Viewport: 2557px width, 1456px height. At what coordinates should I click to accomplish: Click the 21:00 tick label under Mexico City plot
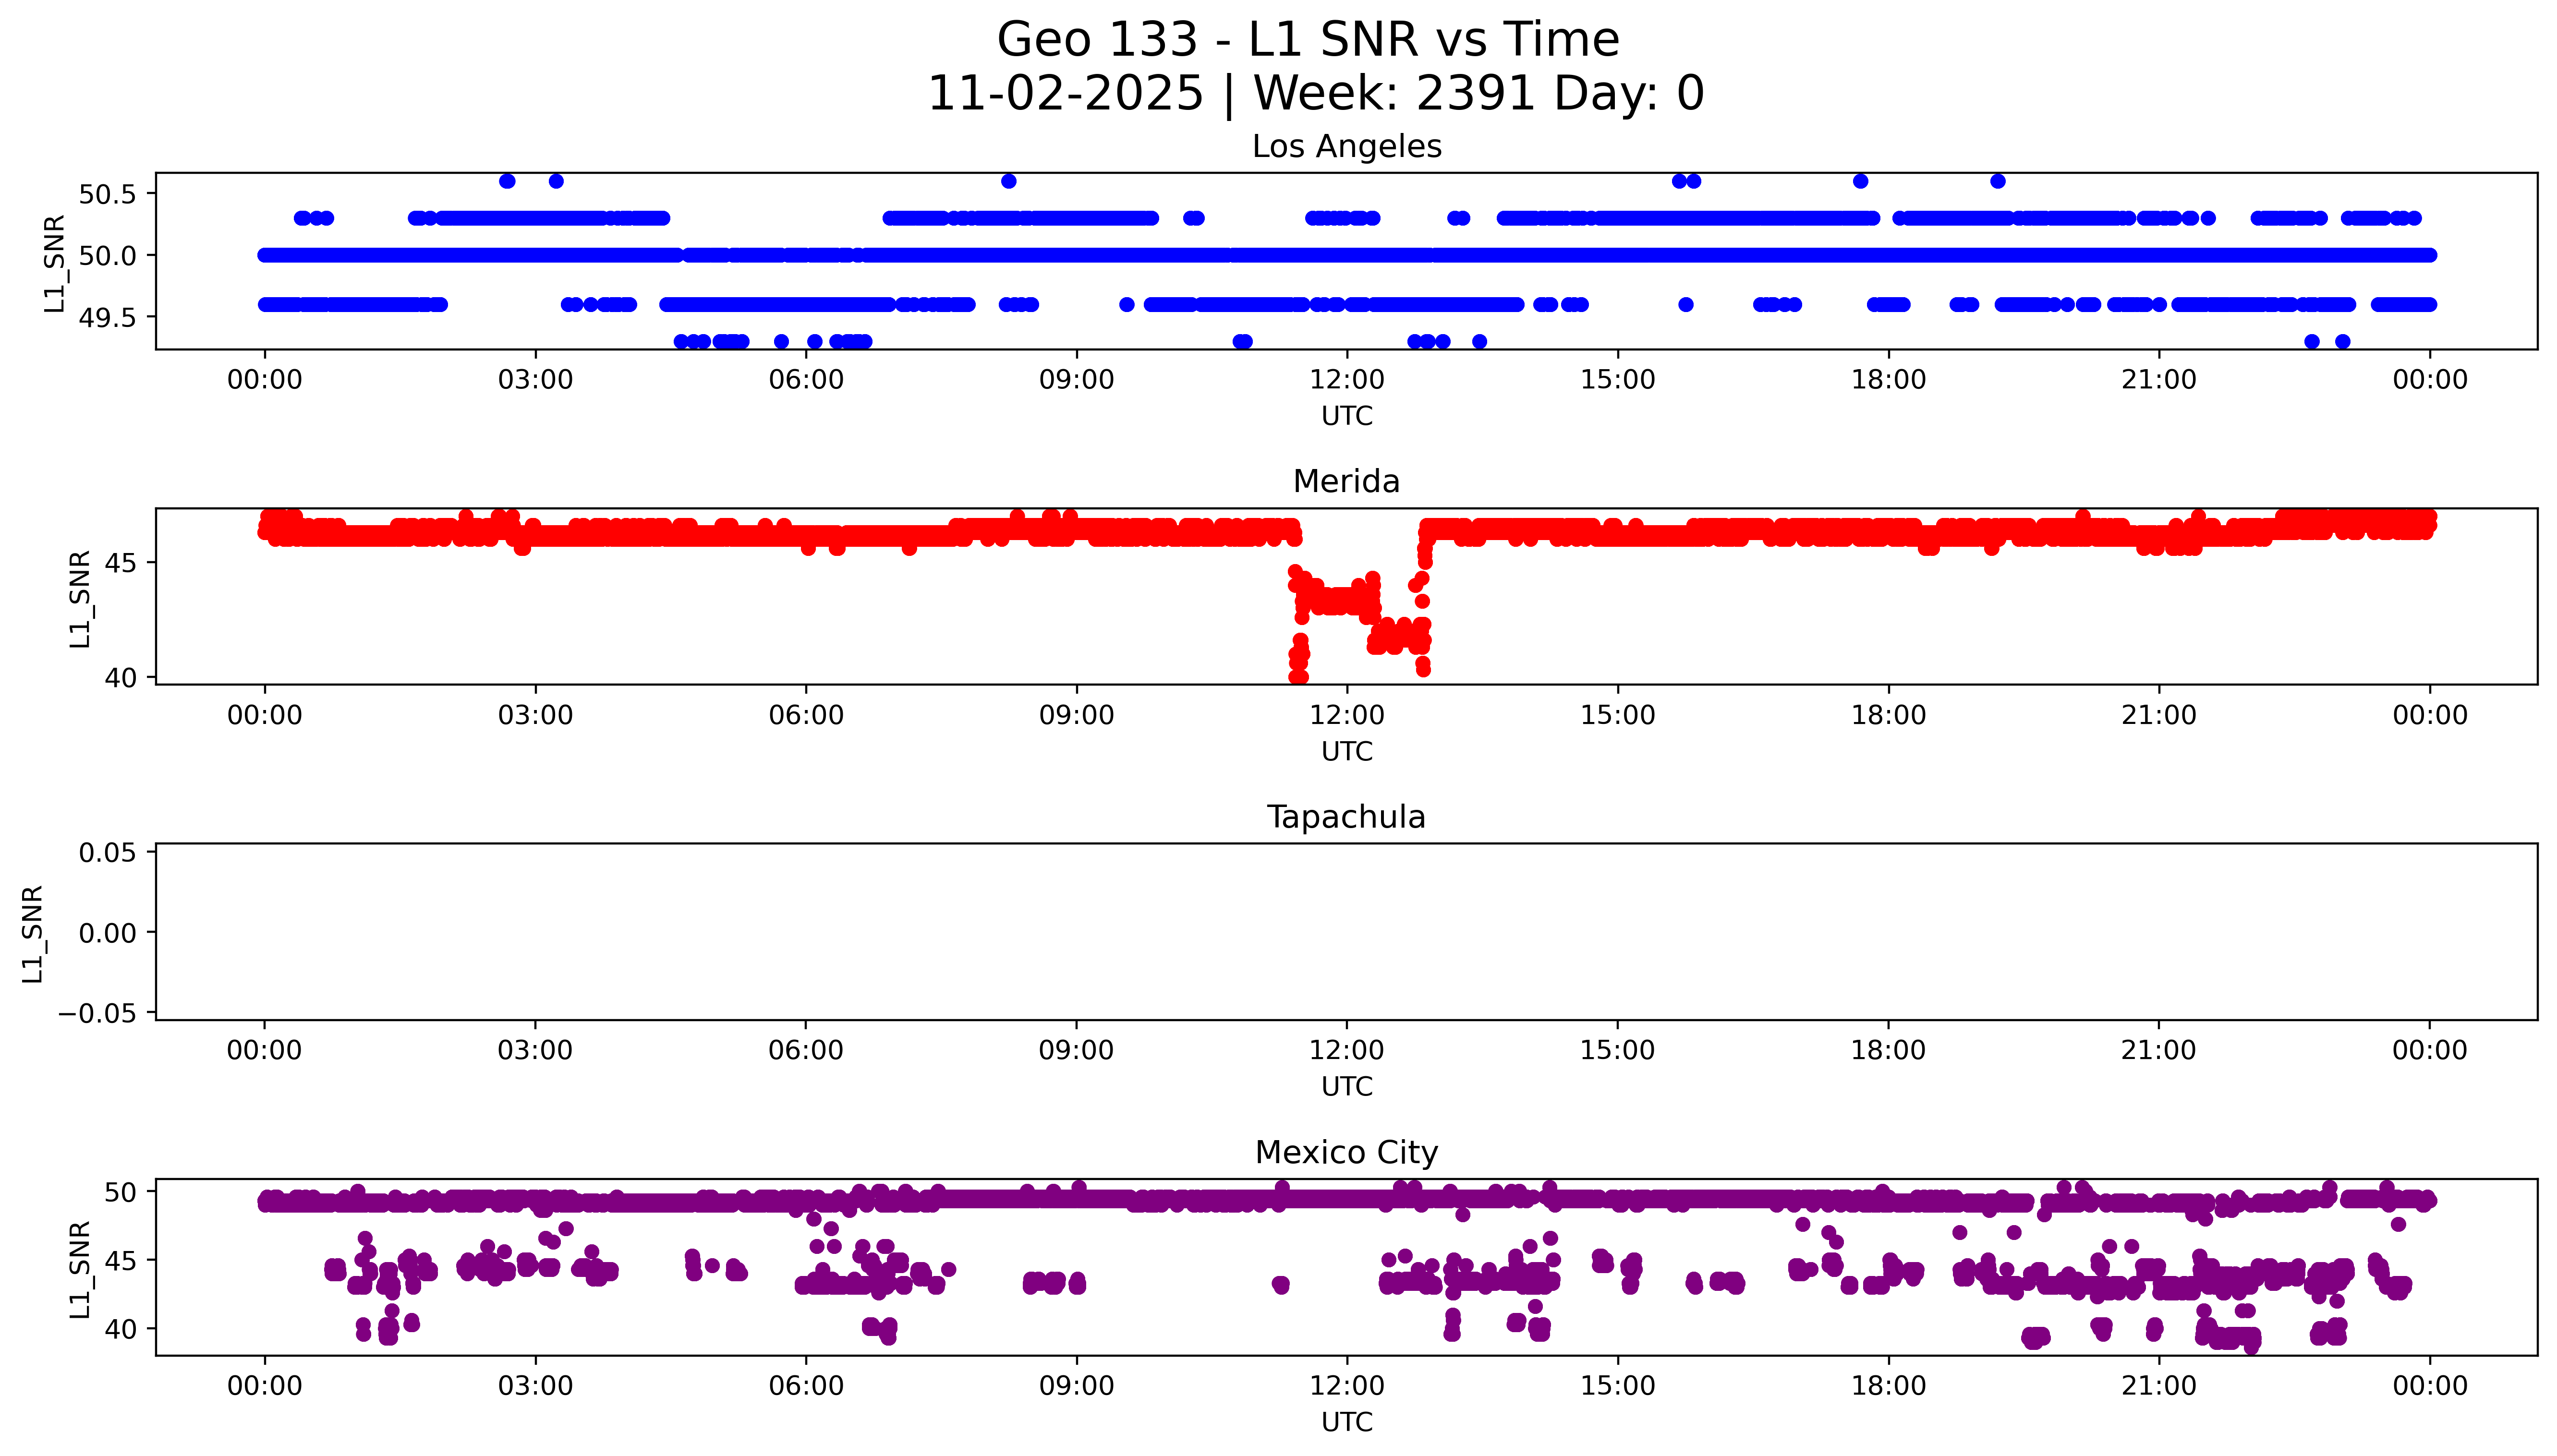[x=2158, y=1386]
